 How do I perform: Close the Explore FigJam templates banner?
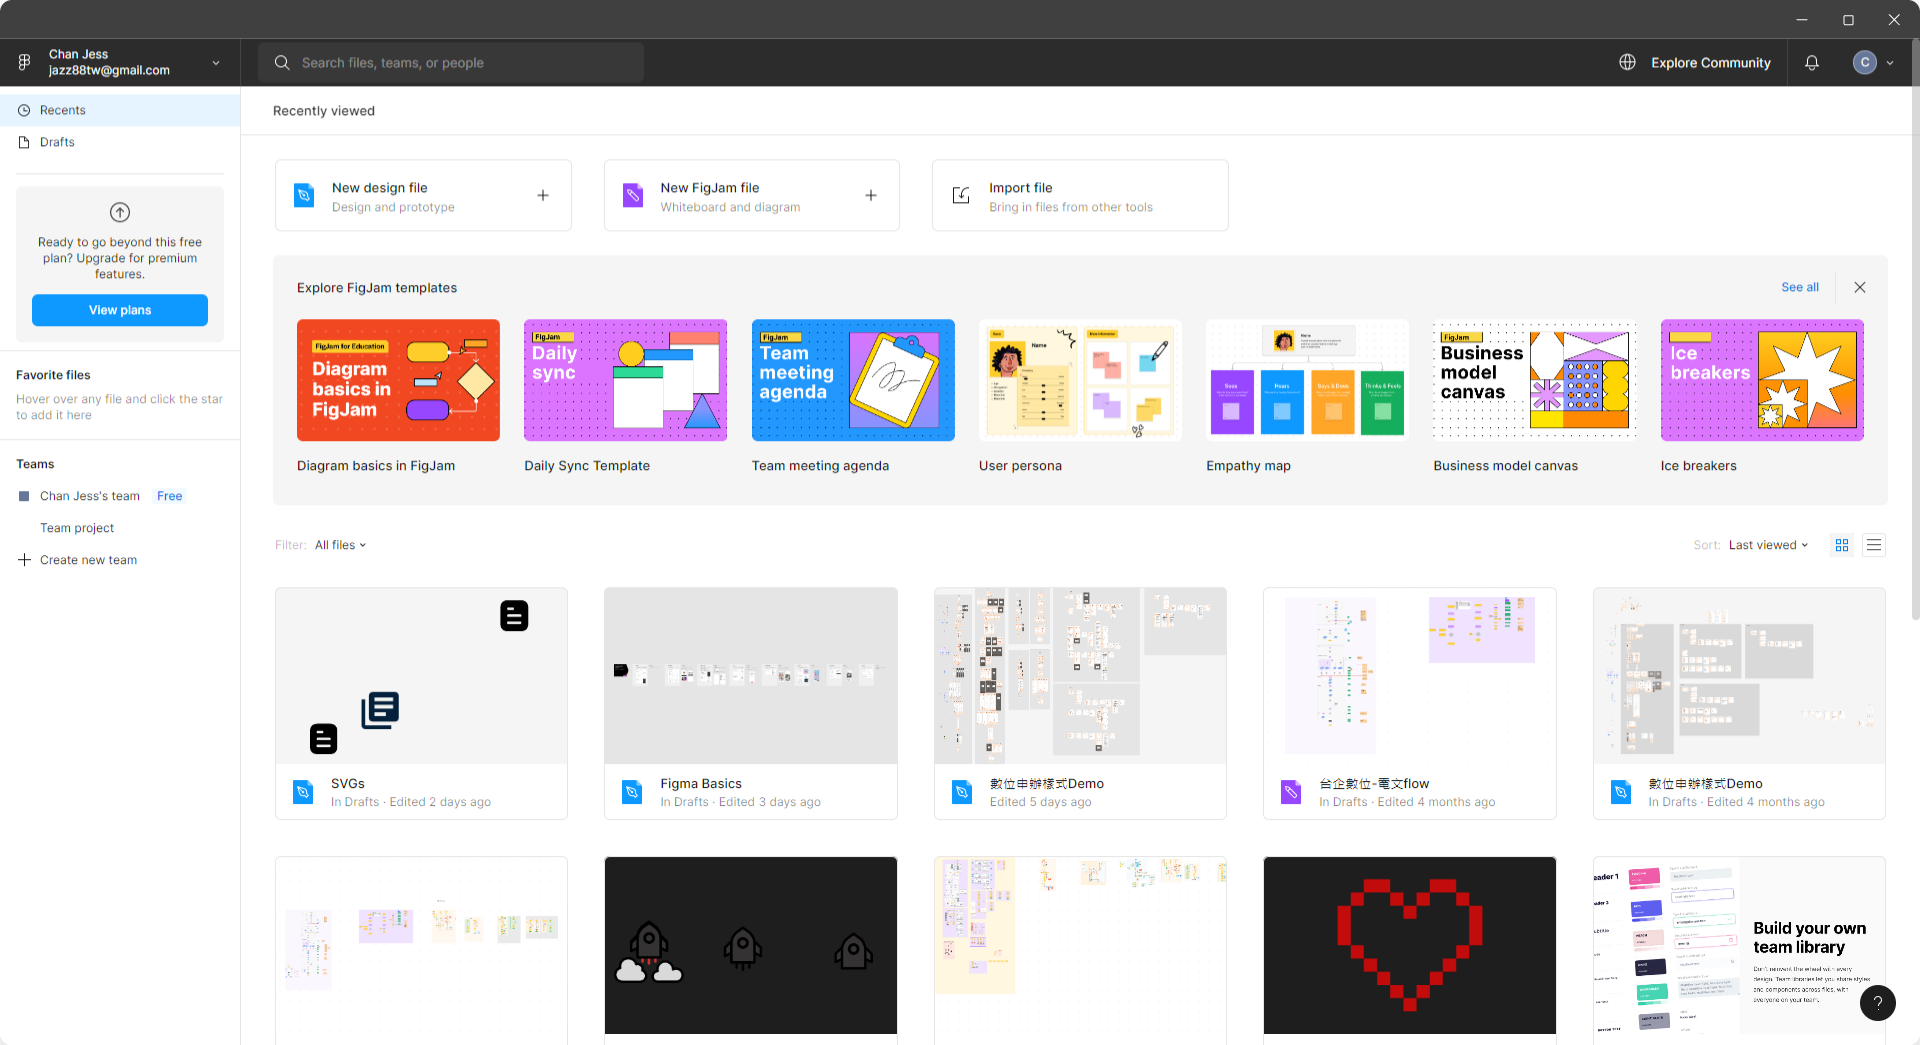point(1860,287)
